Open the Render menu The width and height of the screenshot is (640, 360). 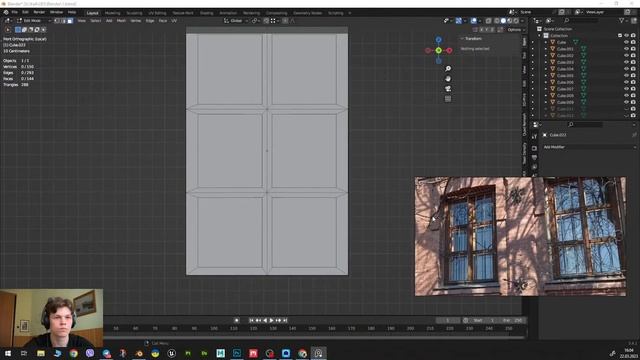pos(39,13)
